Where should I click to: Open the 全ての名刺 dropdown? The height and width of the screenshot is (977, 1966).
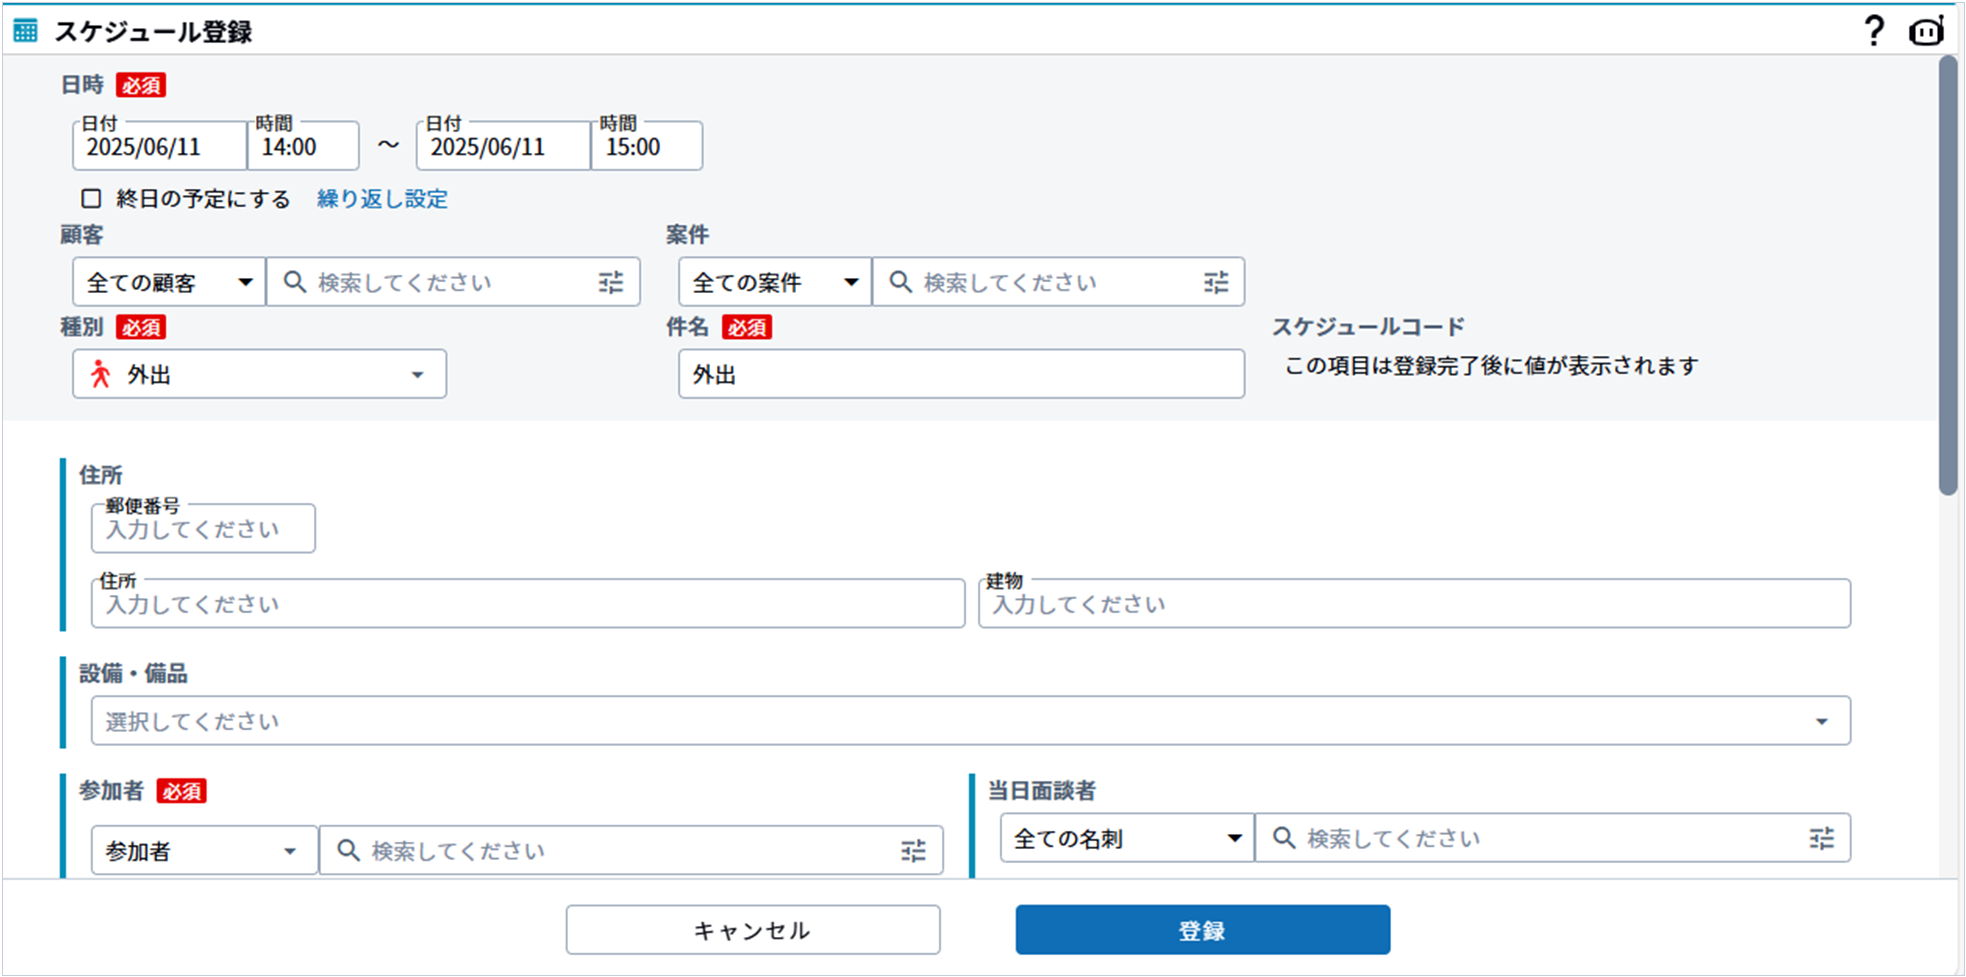(x=1127, y=838)
